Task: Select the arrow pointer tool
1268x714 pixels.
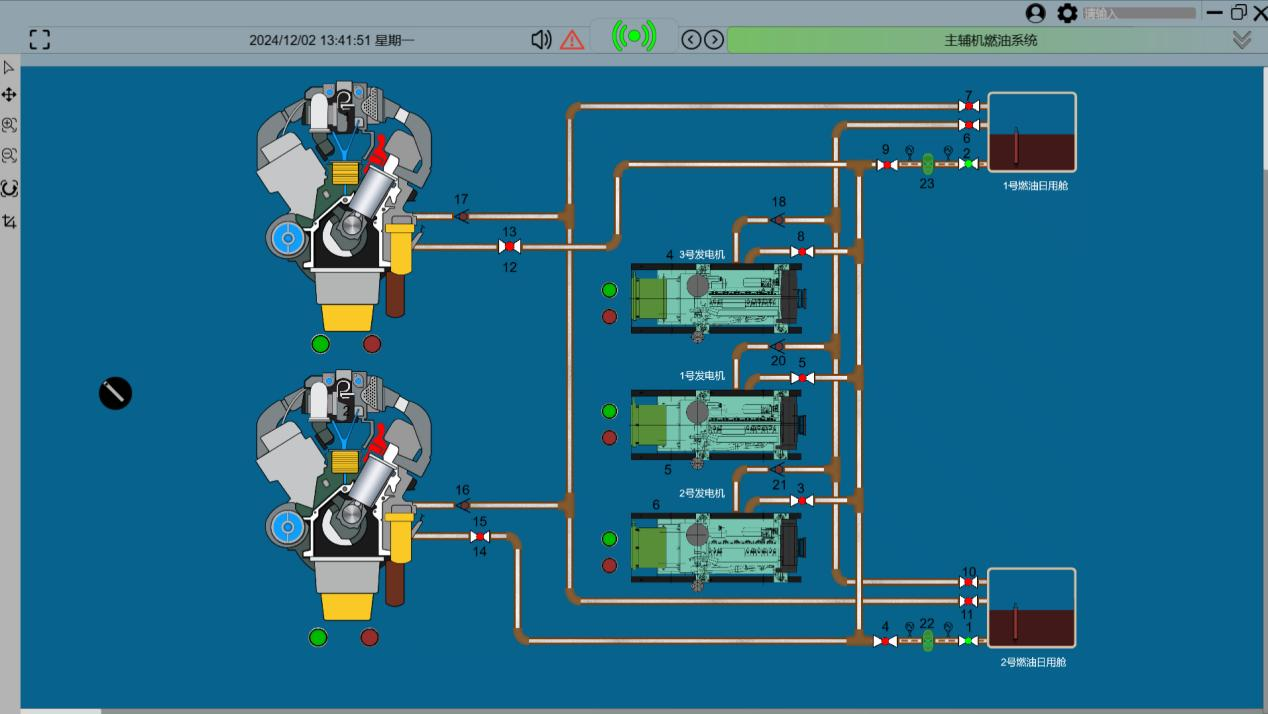Action: [x=8, y=66]
